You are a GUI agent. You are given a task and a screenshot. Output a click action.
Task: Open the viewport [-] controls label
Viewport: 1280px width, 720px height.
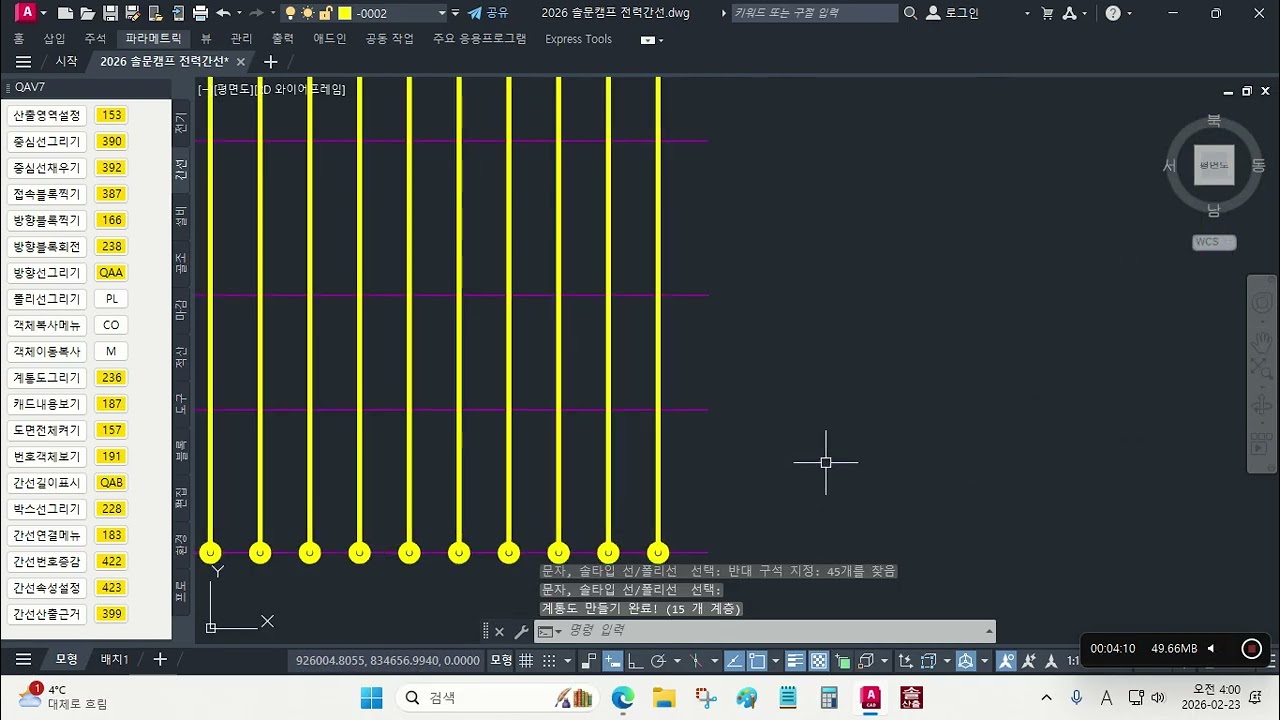point(204,90)
